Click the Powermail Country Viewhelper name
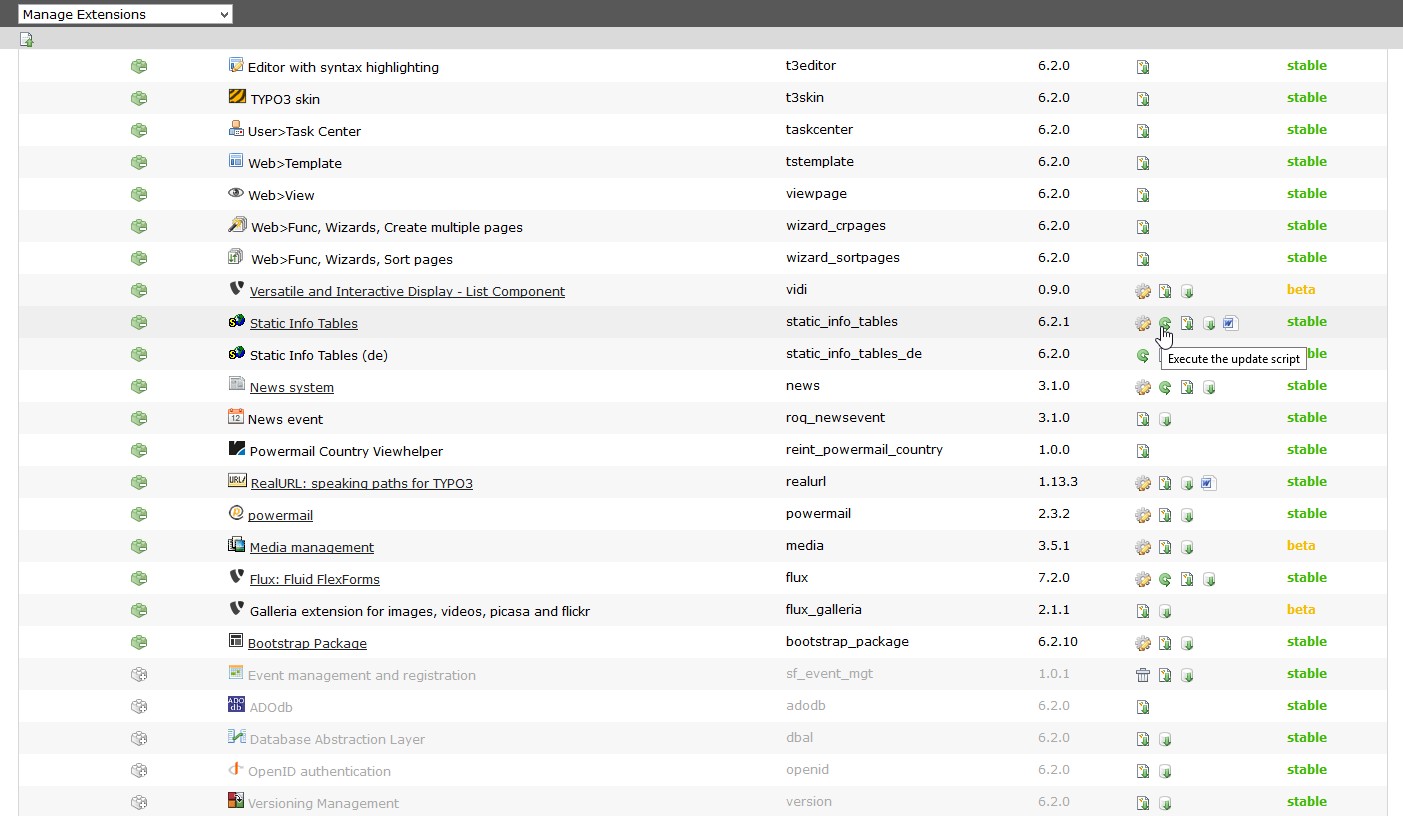The height and width of the screenshot is (816, 1403). [346, 452]
